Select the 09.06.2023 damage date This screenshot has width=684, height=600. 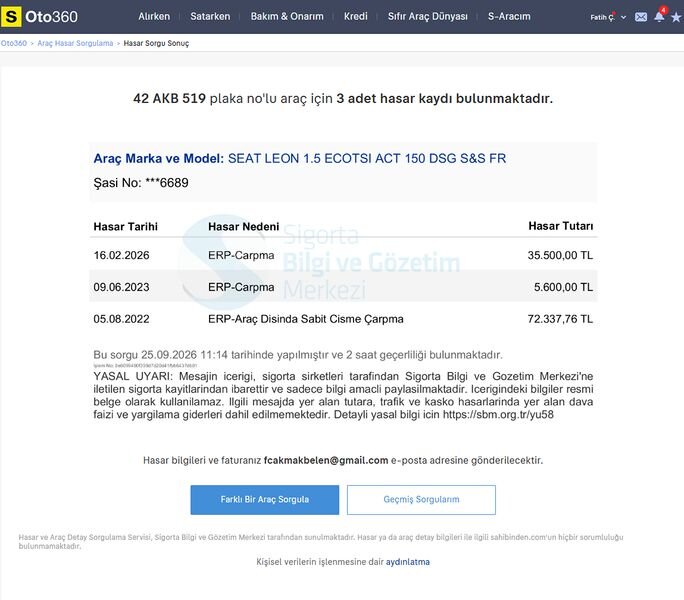tap(121, 287)
